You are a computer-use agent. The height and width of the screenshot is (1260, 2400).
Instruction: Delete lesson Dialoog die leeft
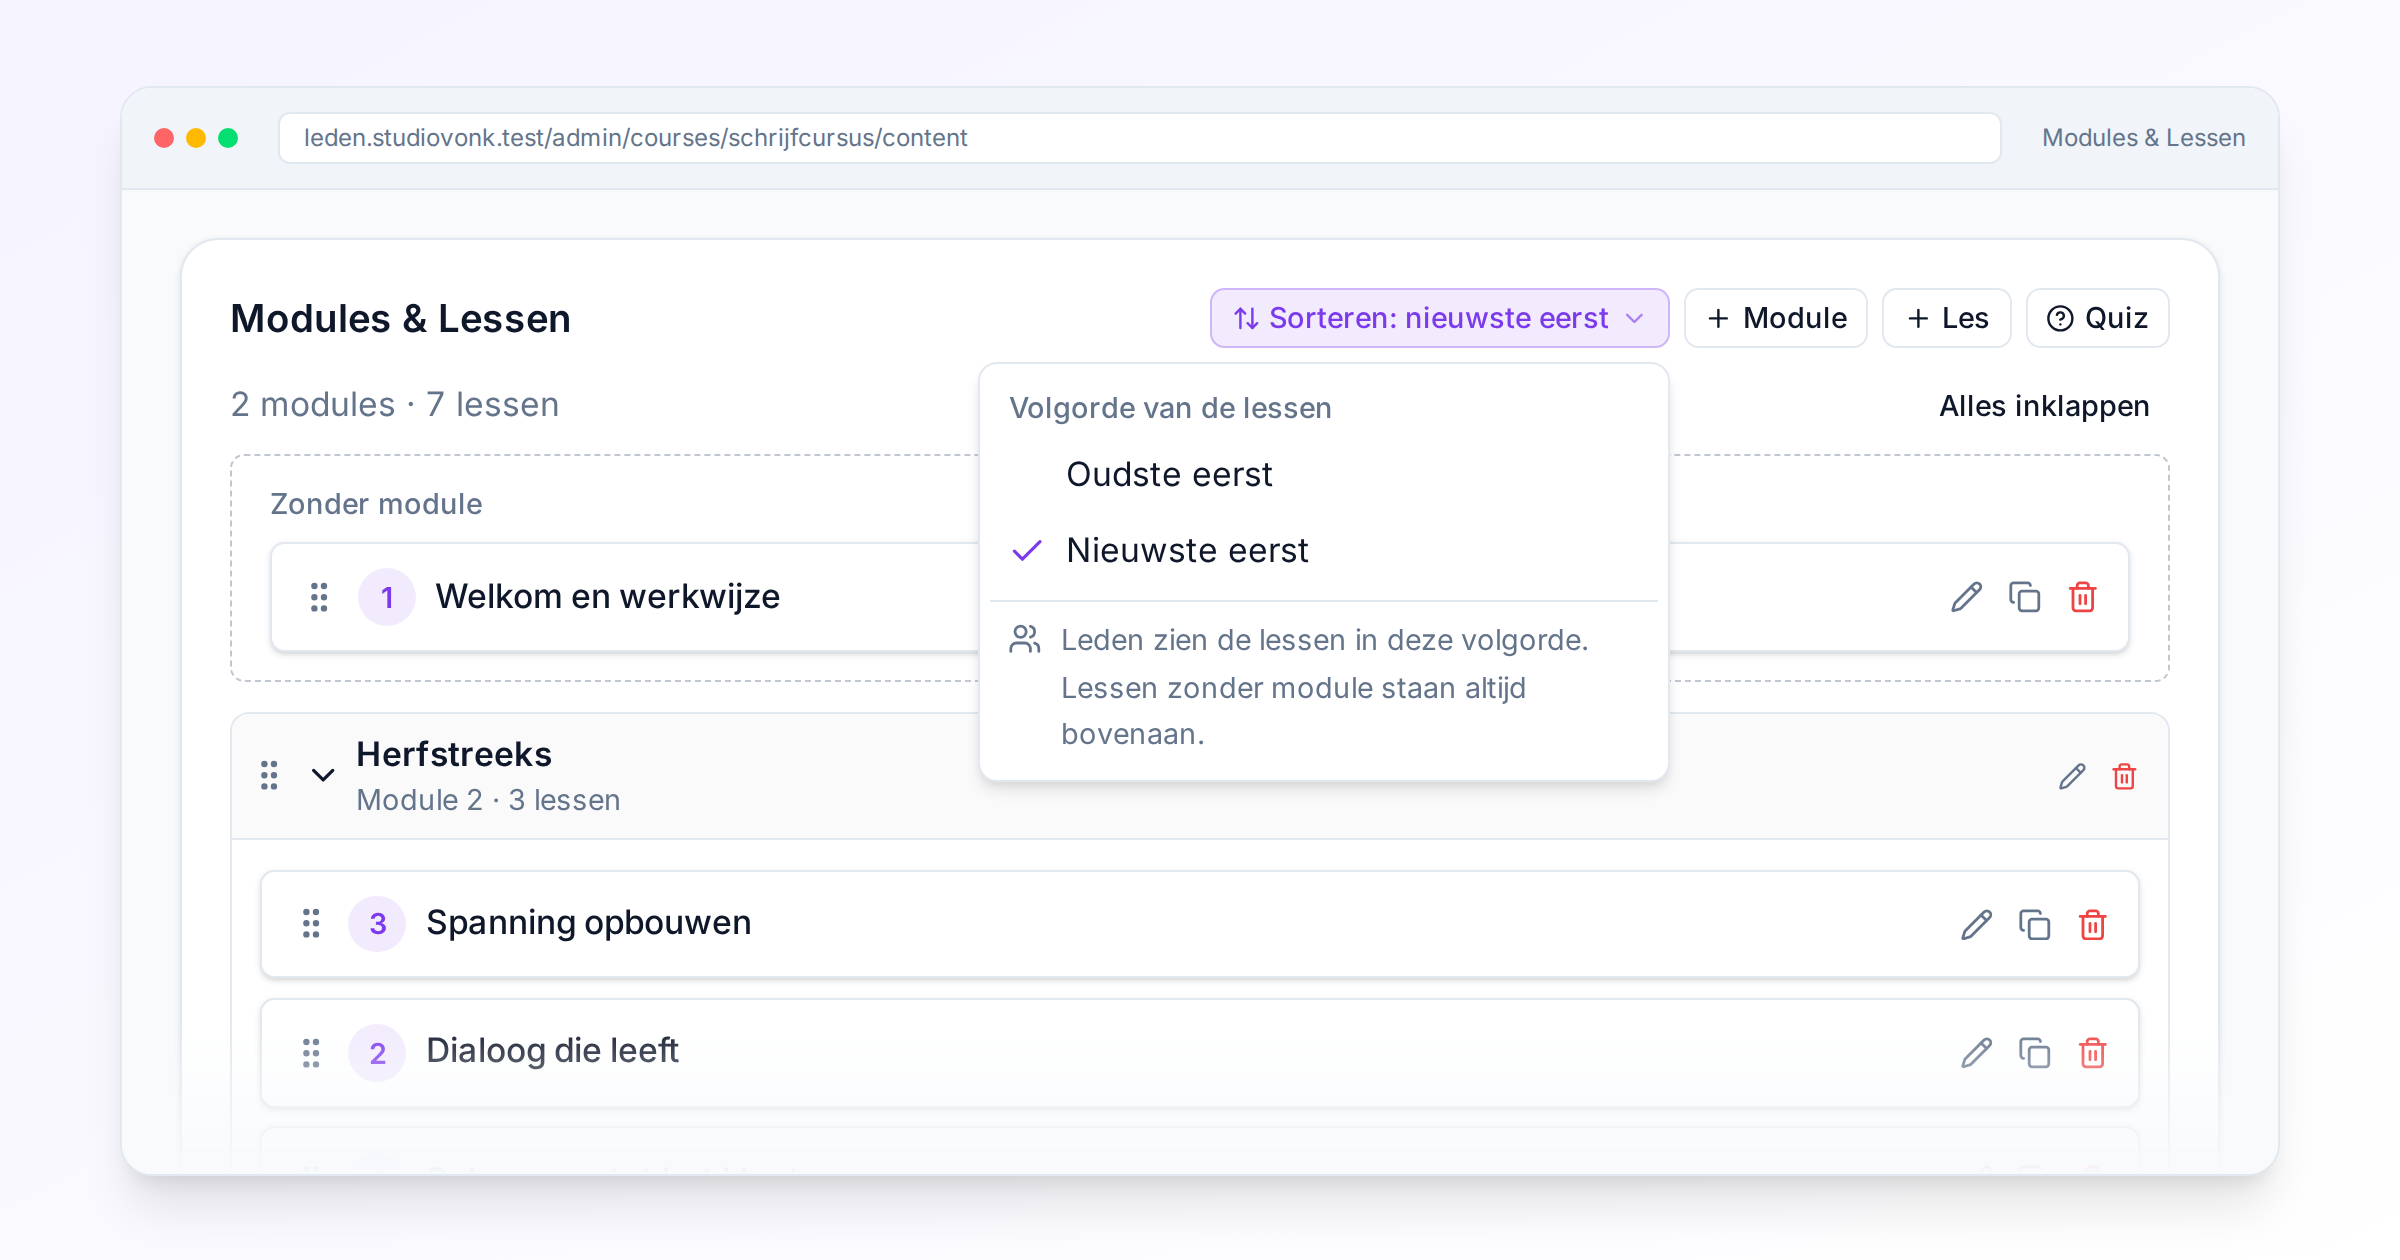pyautogui.click(x=2092, y=1053)
